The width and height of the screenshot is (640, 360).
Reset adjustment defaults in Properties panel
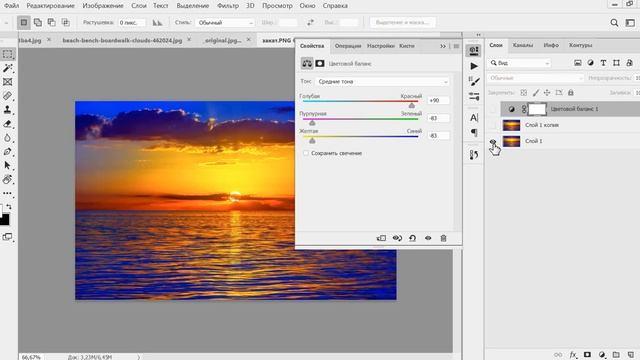[413, 238]
